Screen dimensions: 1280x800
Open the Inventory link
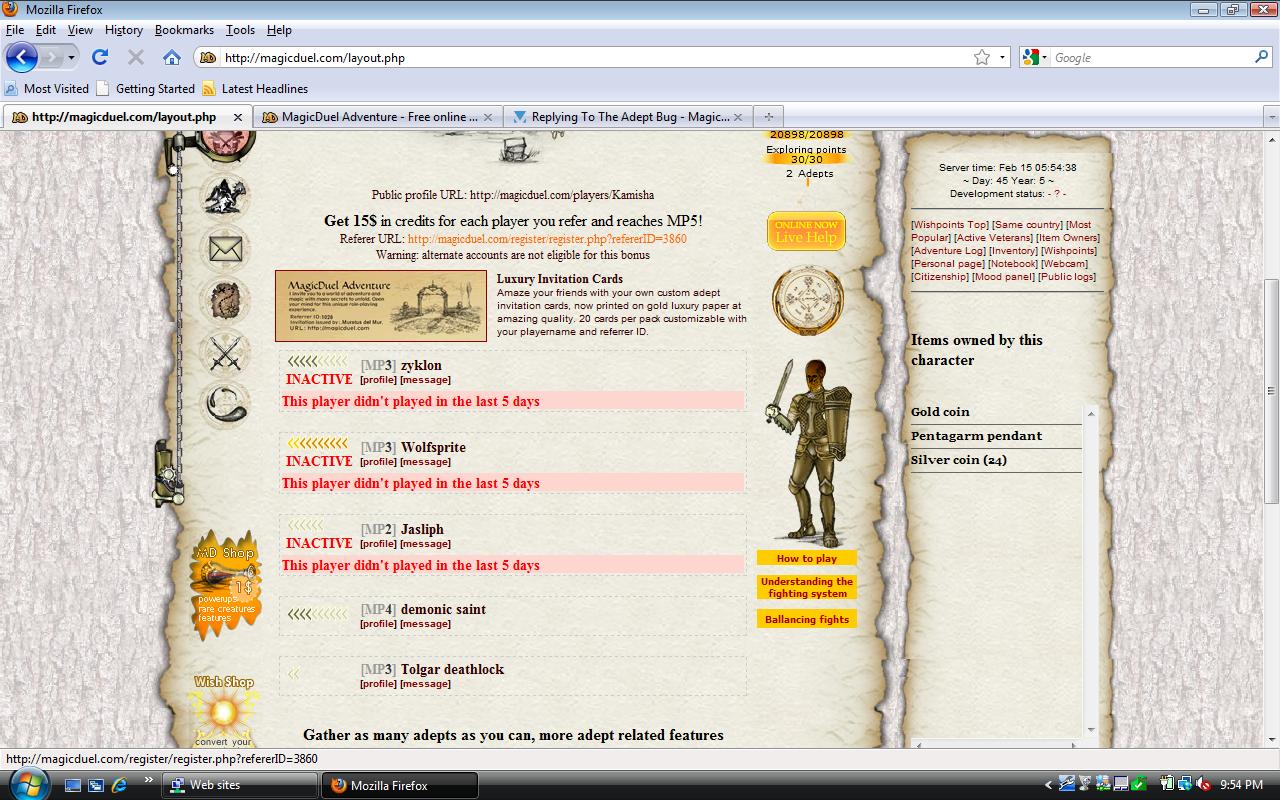coord(1013,251)
